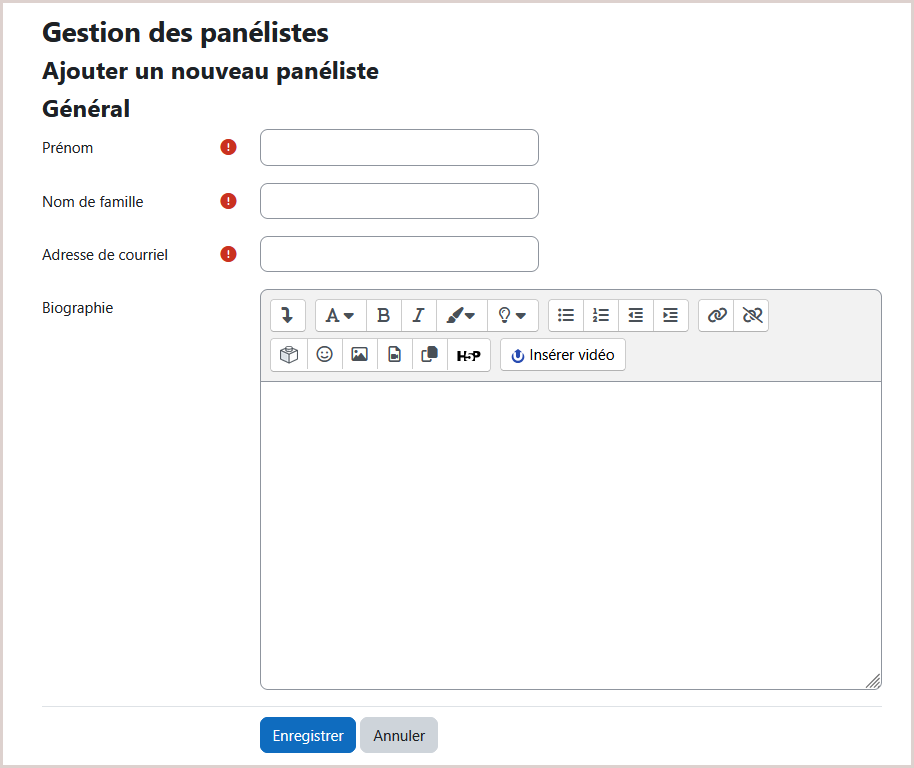Cancel with the Annuler button
Image resolution: width=914 pixels, height=768 pixels.
click(x=399, y=735)
